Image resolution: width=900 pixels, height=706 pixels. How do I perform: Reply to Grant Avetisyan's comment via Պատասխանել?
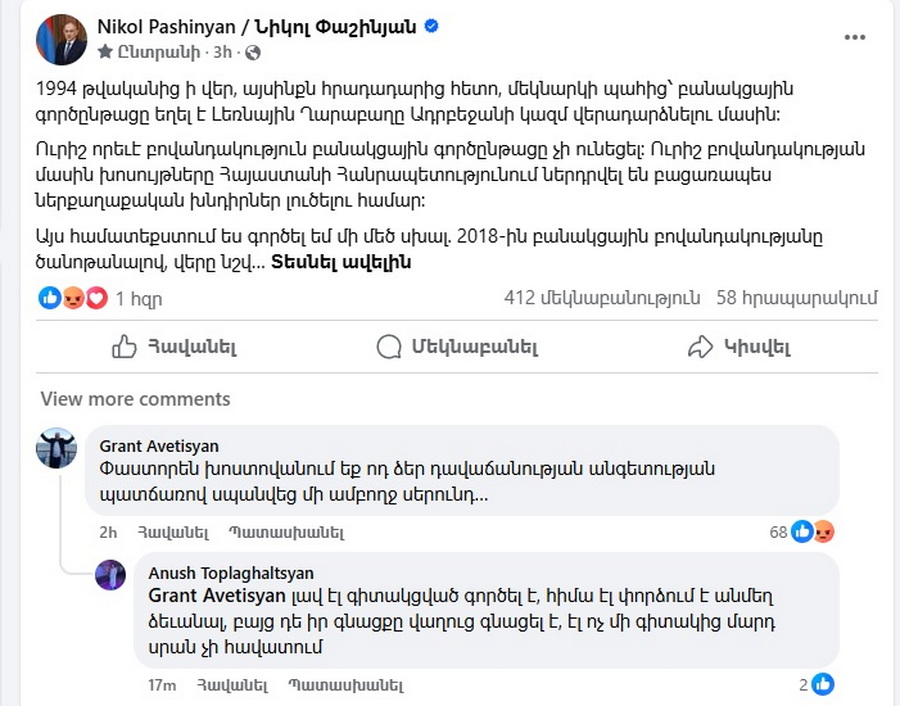click(286, 533)
